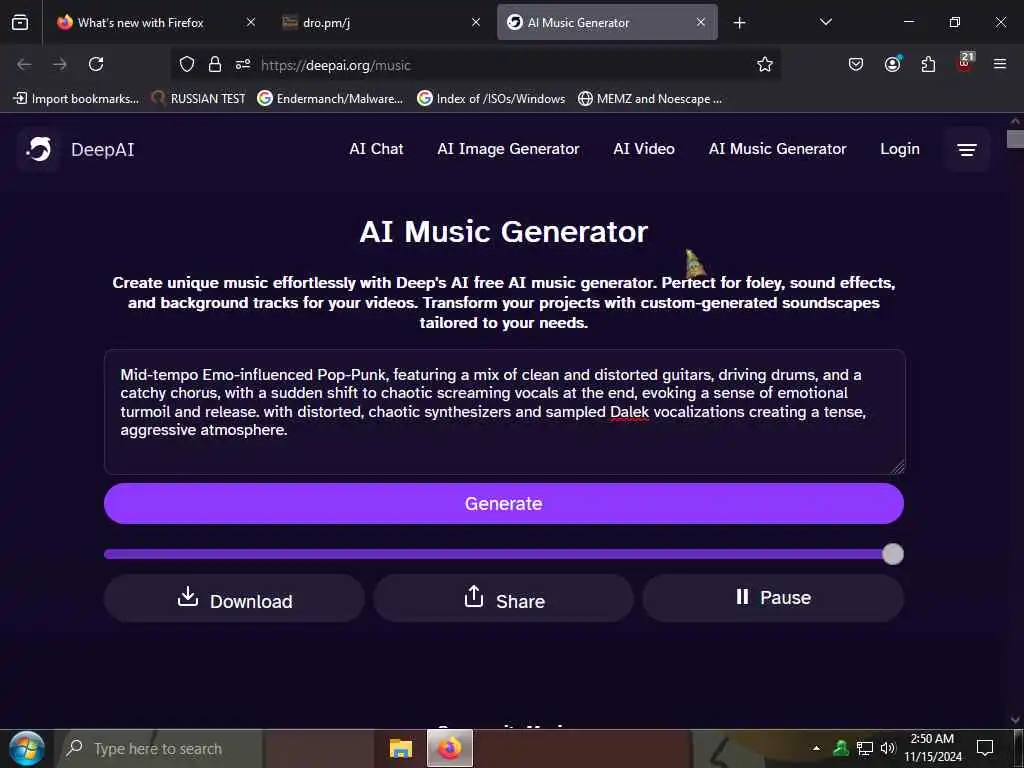Click the Download icon button
Image resolution: width=1024 pixels, height=768 pixels.
coord(234,598)
